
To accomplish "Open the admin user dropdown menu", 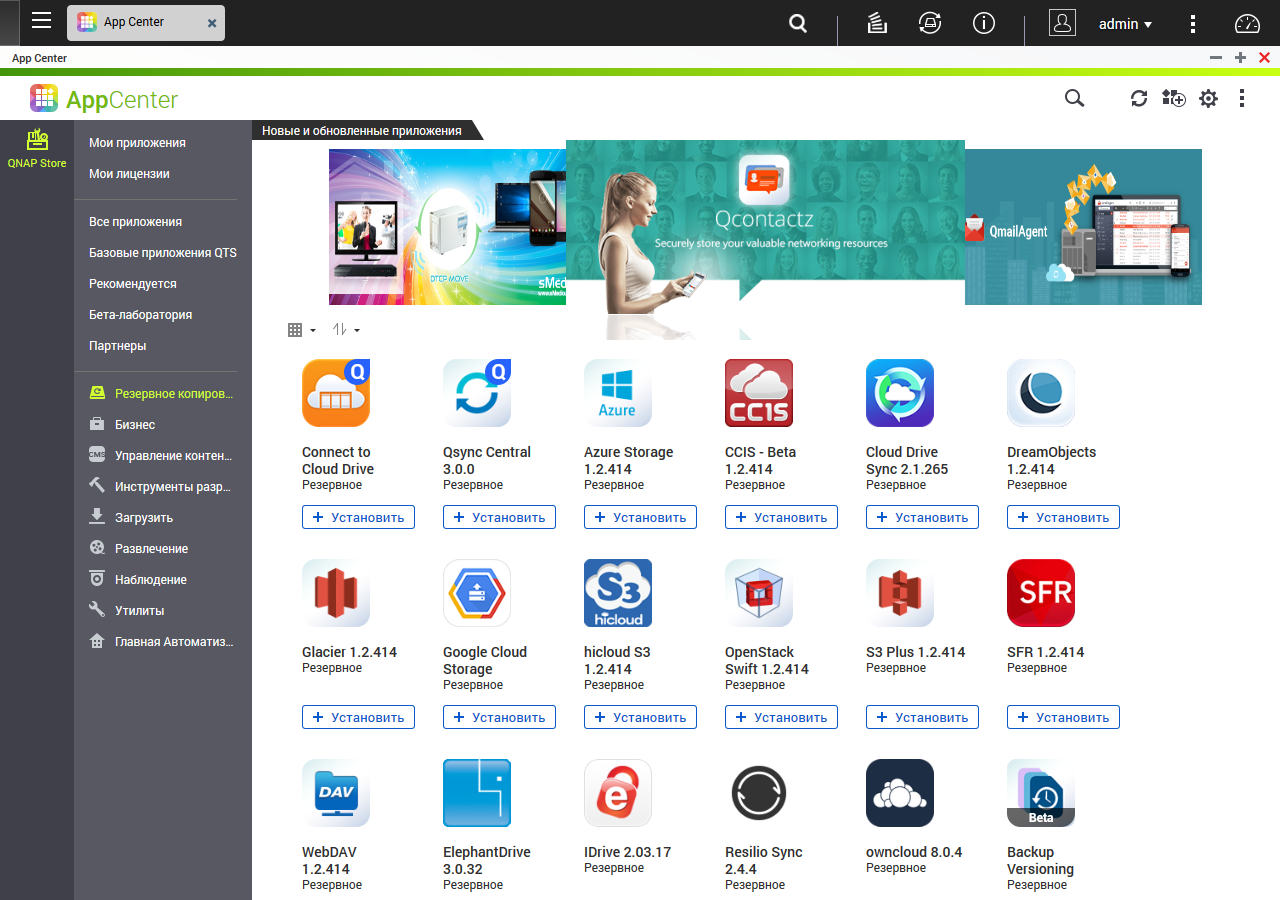I will (x=1125, y=24).
